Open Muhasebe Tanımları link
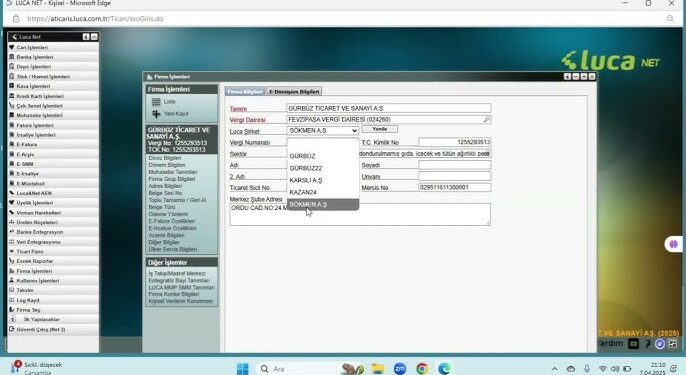The width and height of the screenshot is (686, 375). 173,172
